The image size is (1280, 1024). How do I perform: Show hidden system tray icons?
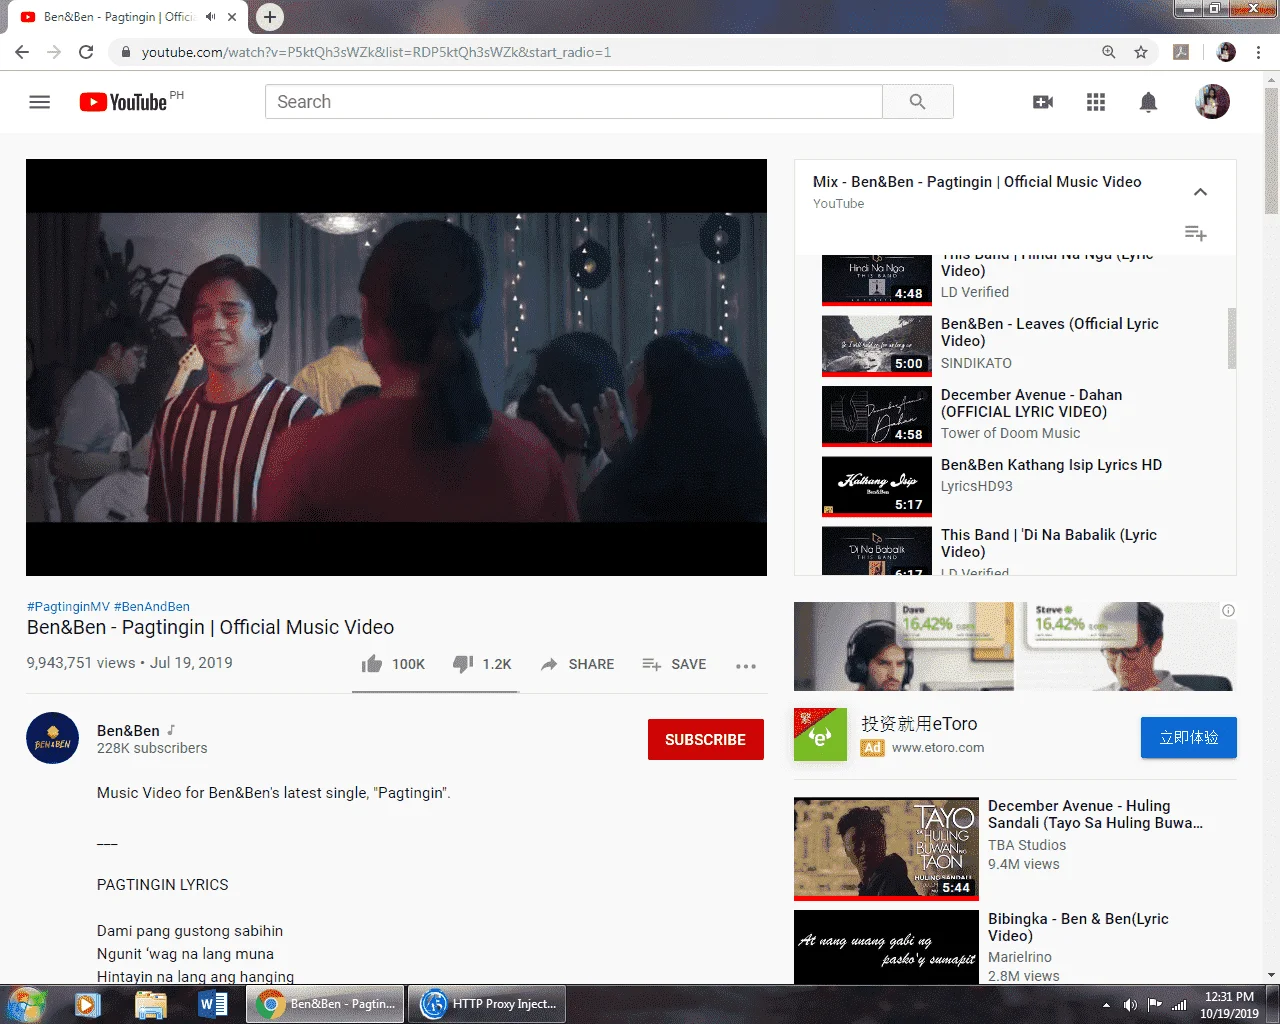pos(1106,1005)
